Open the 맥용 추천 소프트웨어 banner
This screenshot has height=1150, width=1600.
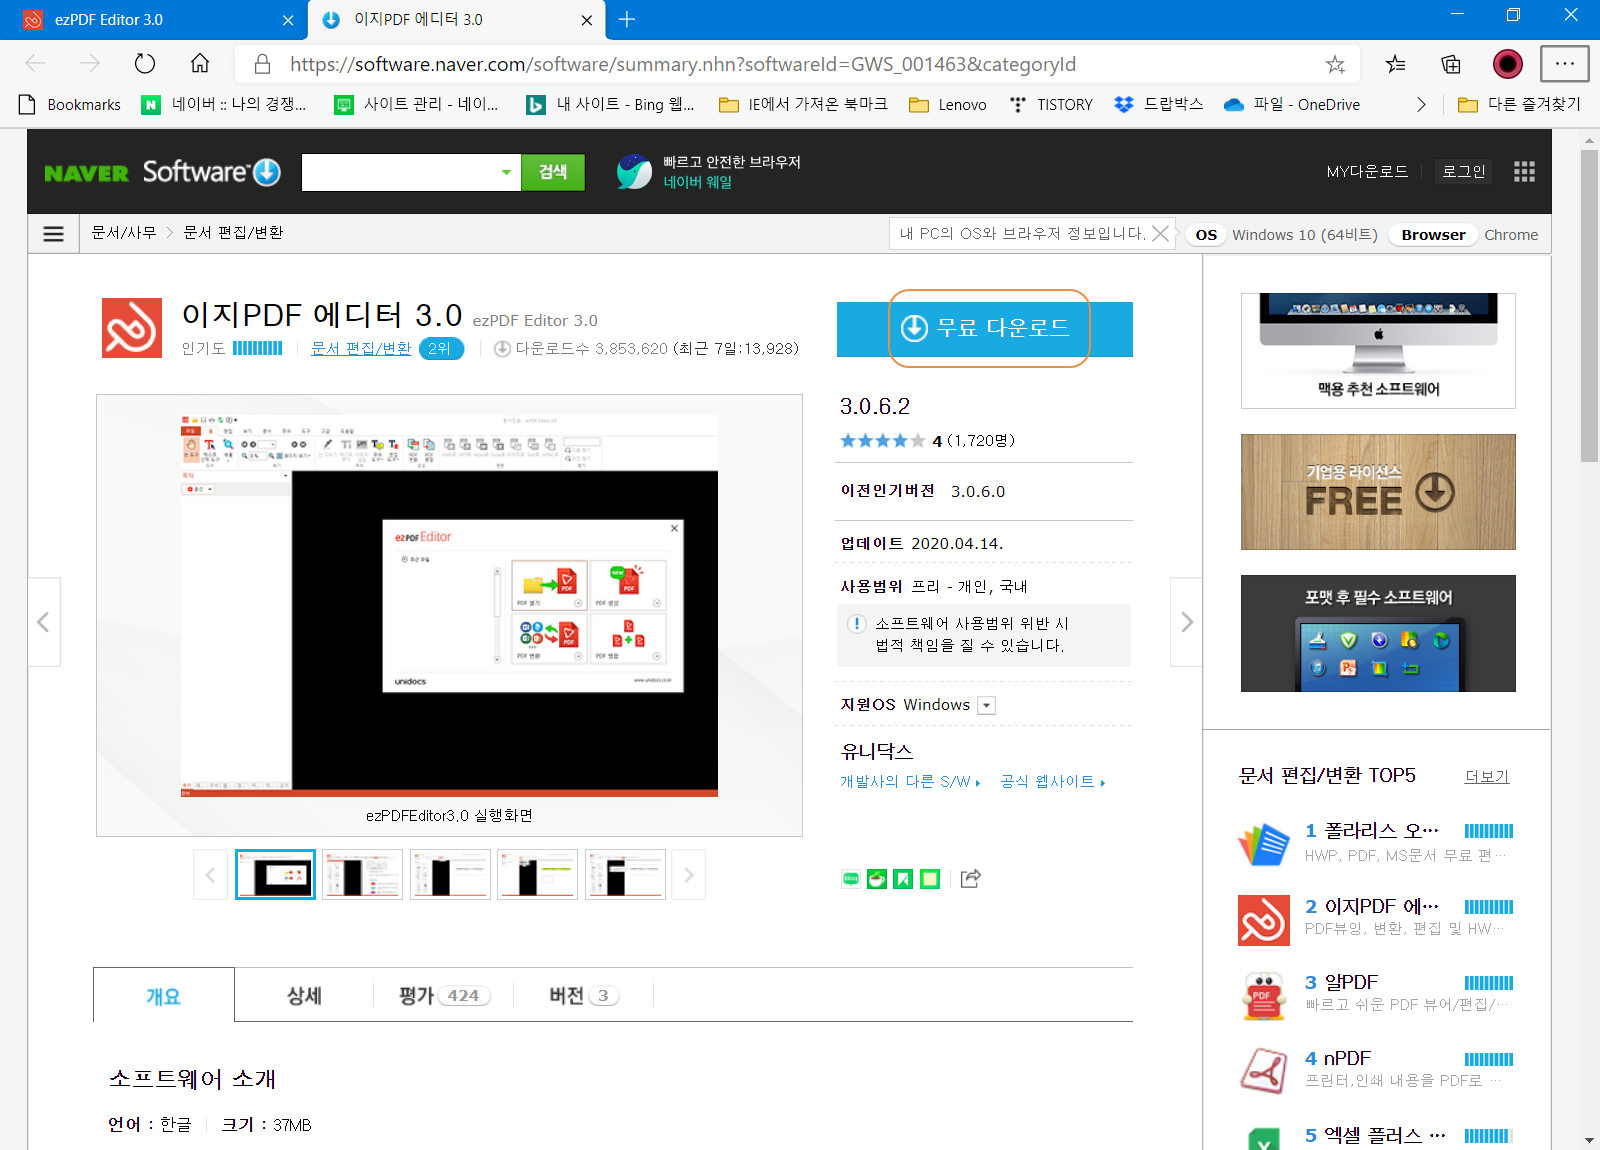click(1378, 351)
